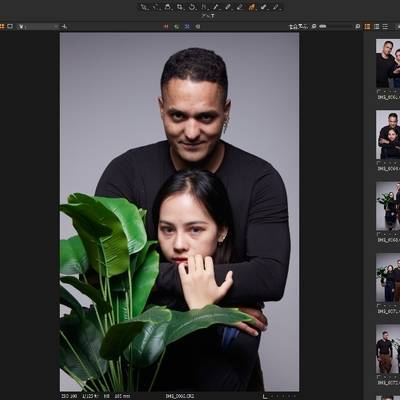
Task: Switch to orange multi-view grid icon at left
Action: (2, 26)
